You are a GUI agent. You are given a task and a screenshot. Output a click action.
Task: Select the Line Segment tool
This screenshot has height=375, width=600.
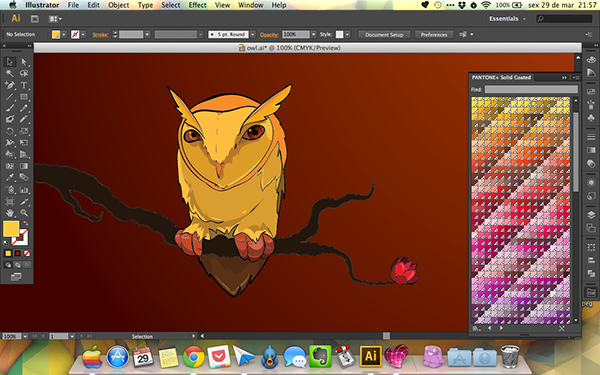click(x=10, y=97)
